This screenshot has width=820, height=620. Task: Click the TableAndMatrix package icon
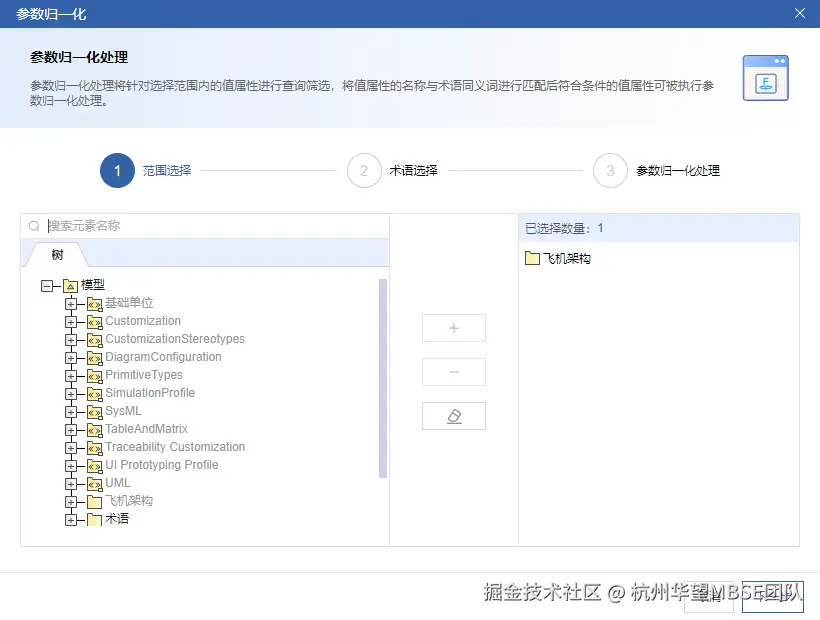tap(94, 430)
